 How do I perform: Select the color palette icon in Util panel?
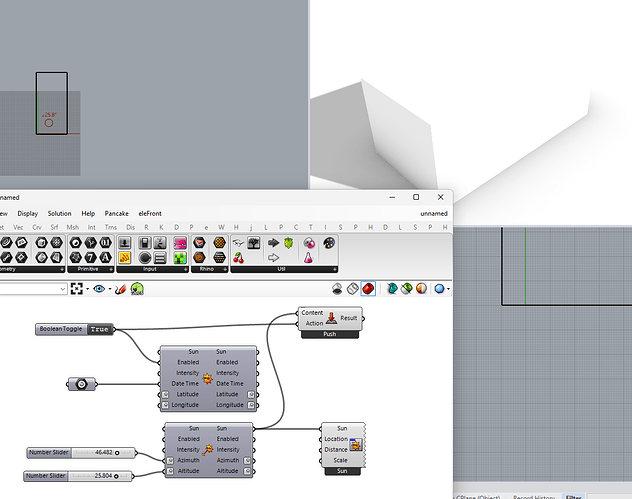point(329,243)
